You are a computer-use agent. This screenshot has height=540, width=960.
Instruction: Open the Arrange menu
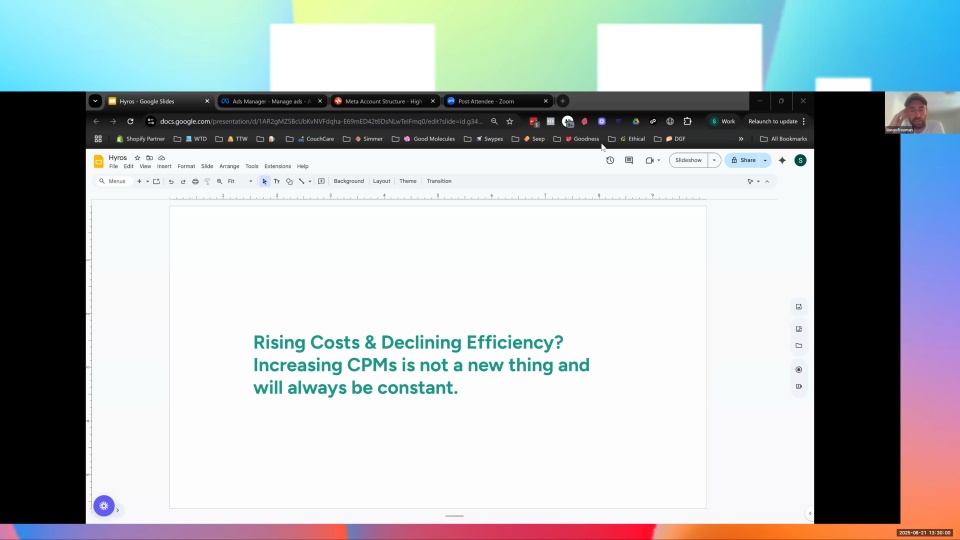229,167
